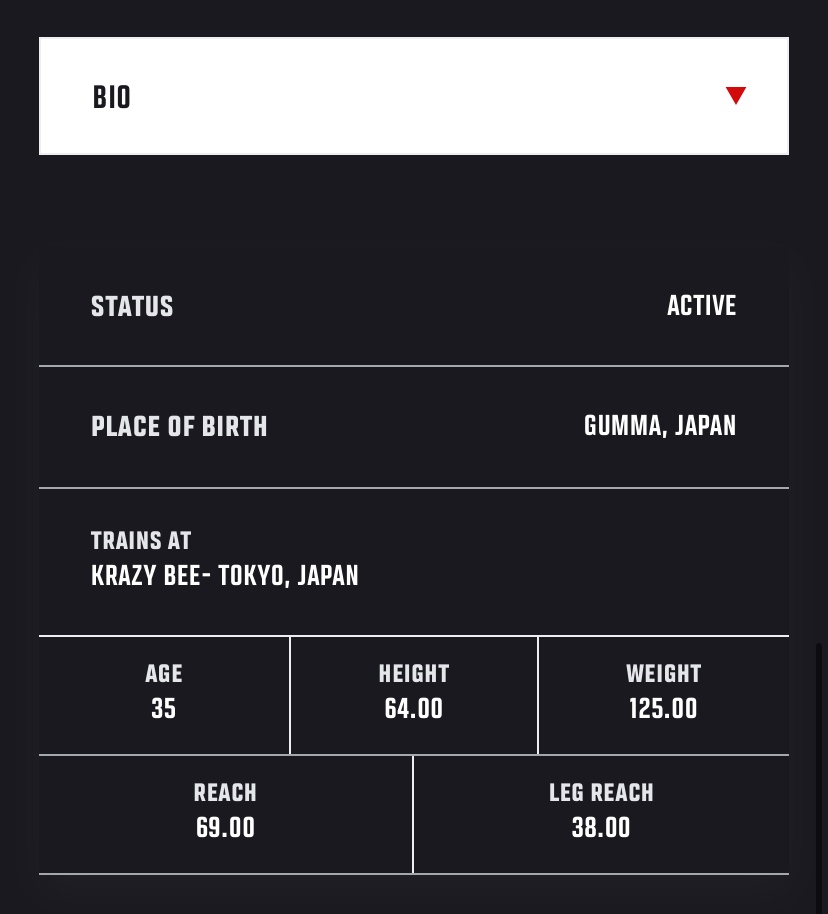The image size is (828, 914).
Task: Select the white BIO dropdown bar
Action: [x=414, y=96]
